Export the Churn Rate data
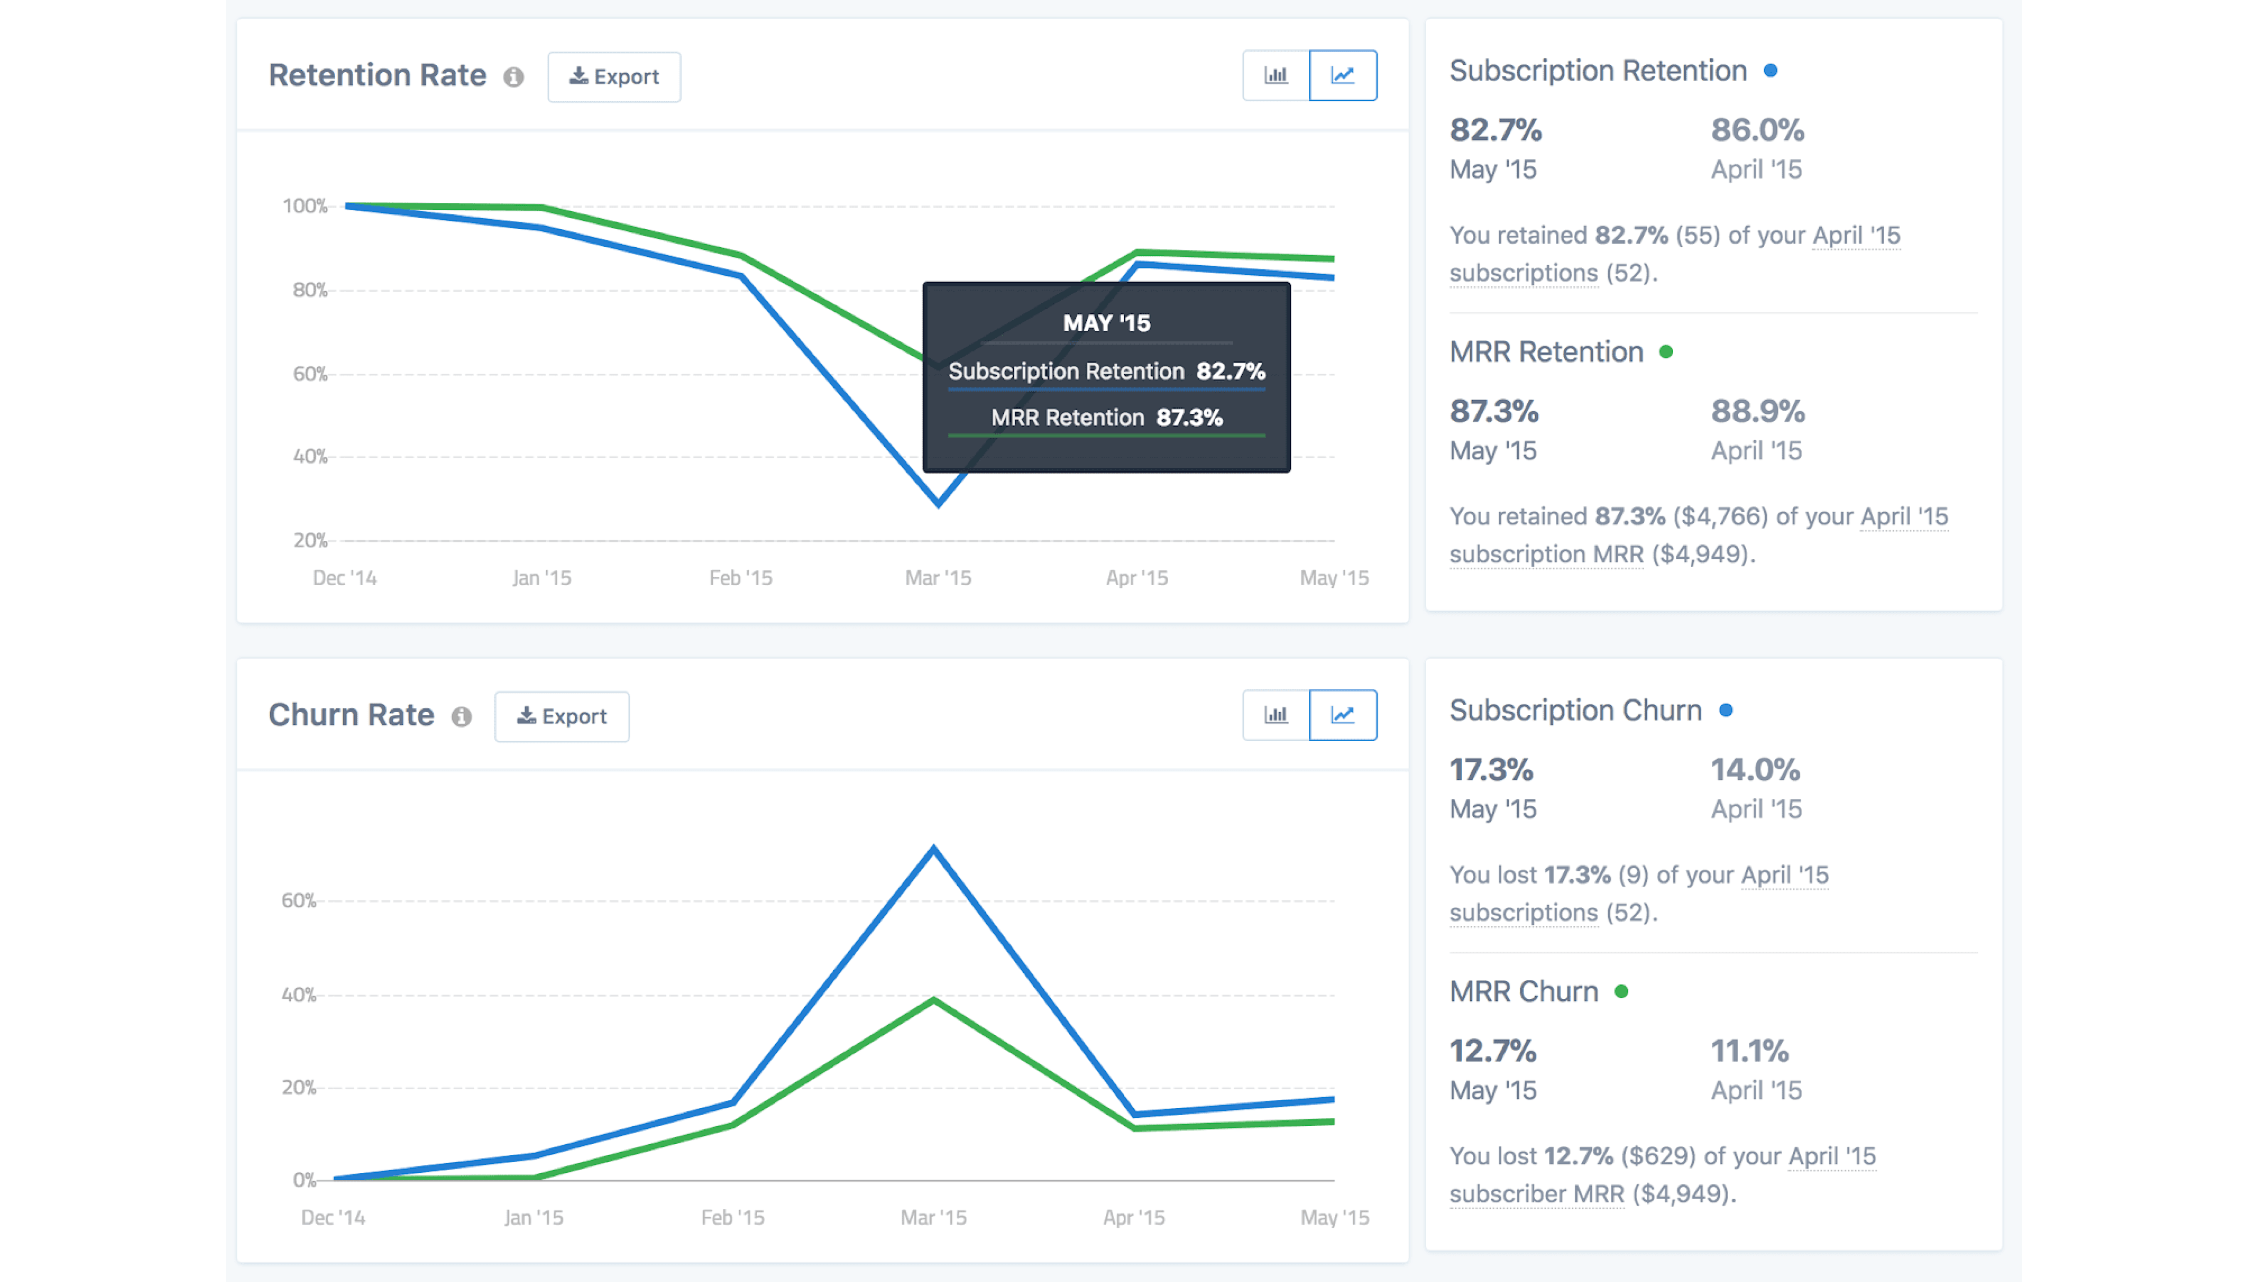 (x=561, y=716)
